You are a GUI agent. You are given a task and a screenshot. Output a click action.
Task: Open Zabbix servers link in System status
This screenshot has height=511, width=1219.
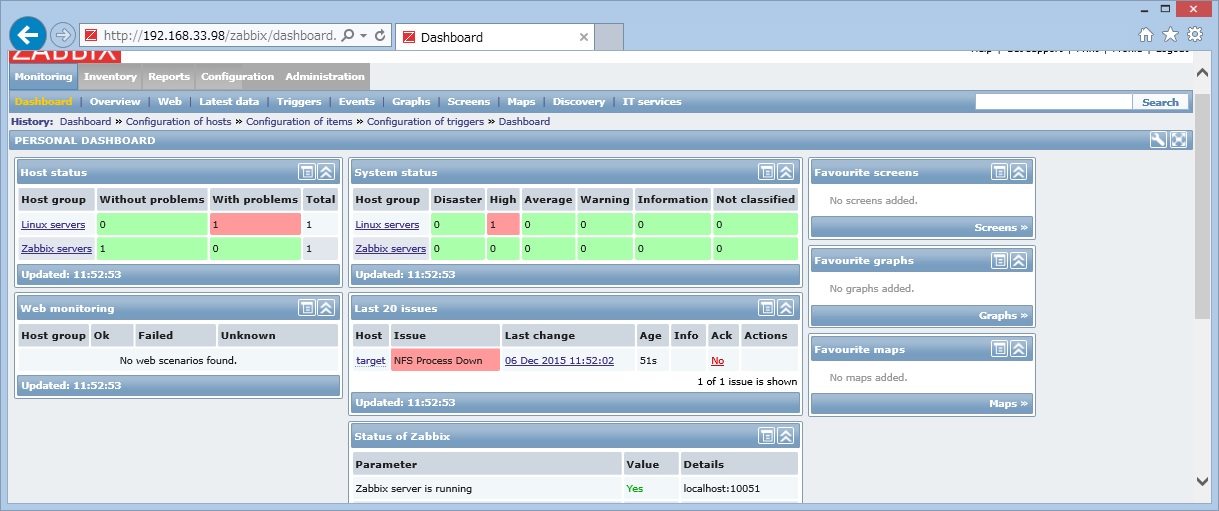(x=390, y=248)
